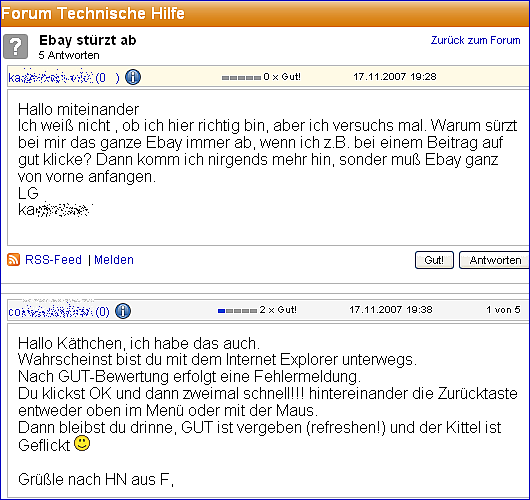
Task: Click the thread title "Ebay stürzt ab"
Action: coord(88,40)
